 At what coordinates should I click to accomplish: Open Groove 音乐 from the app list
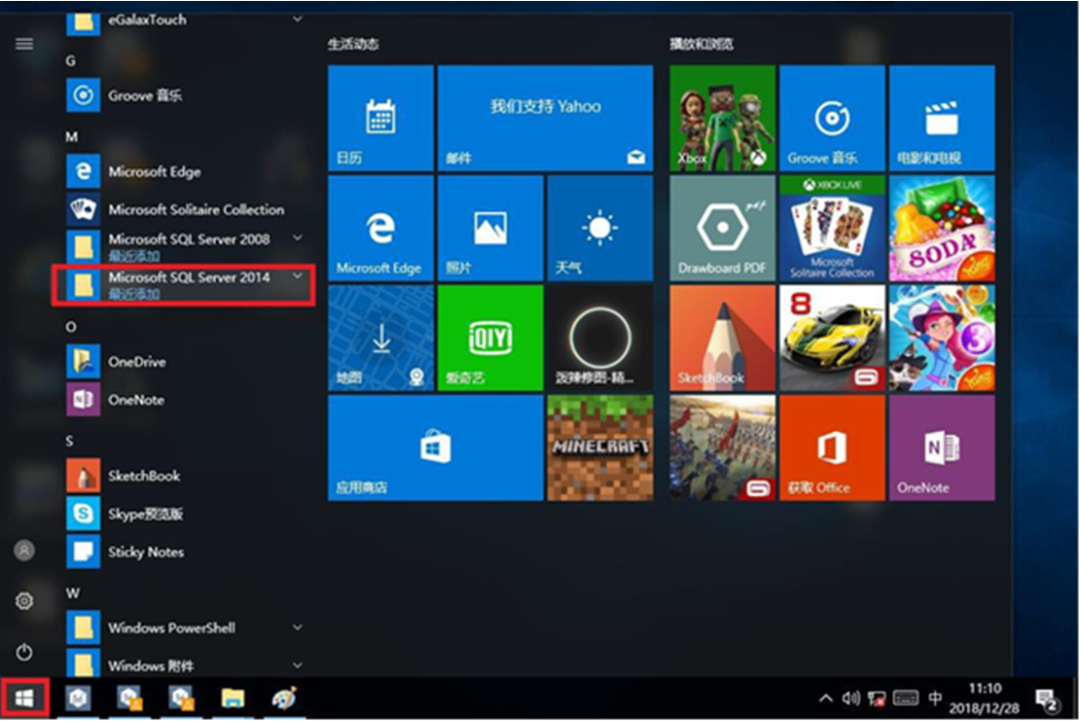[x=186, y=95]
